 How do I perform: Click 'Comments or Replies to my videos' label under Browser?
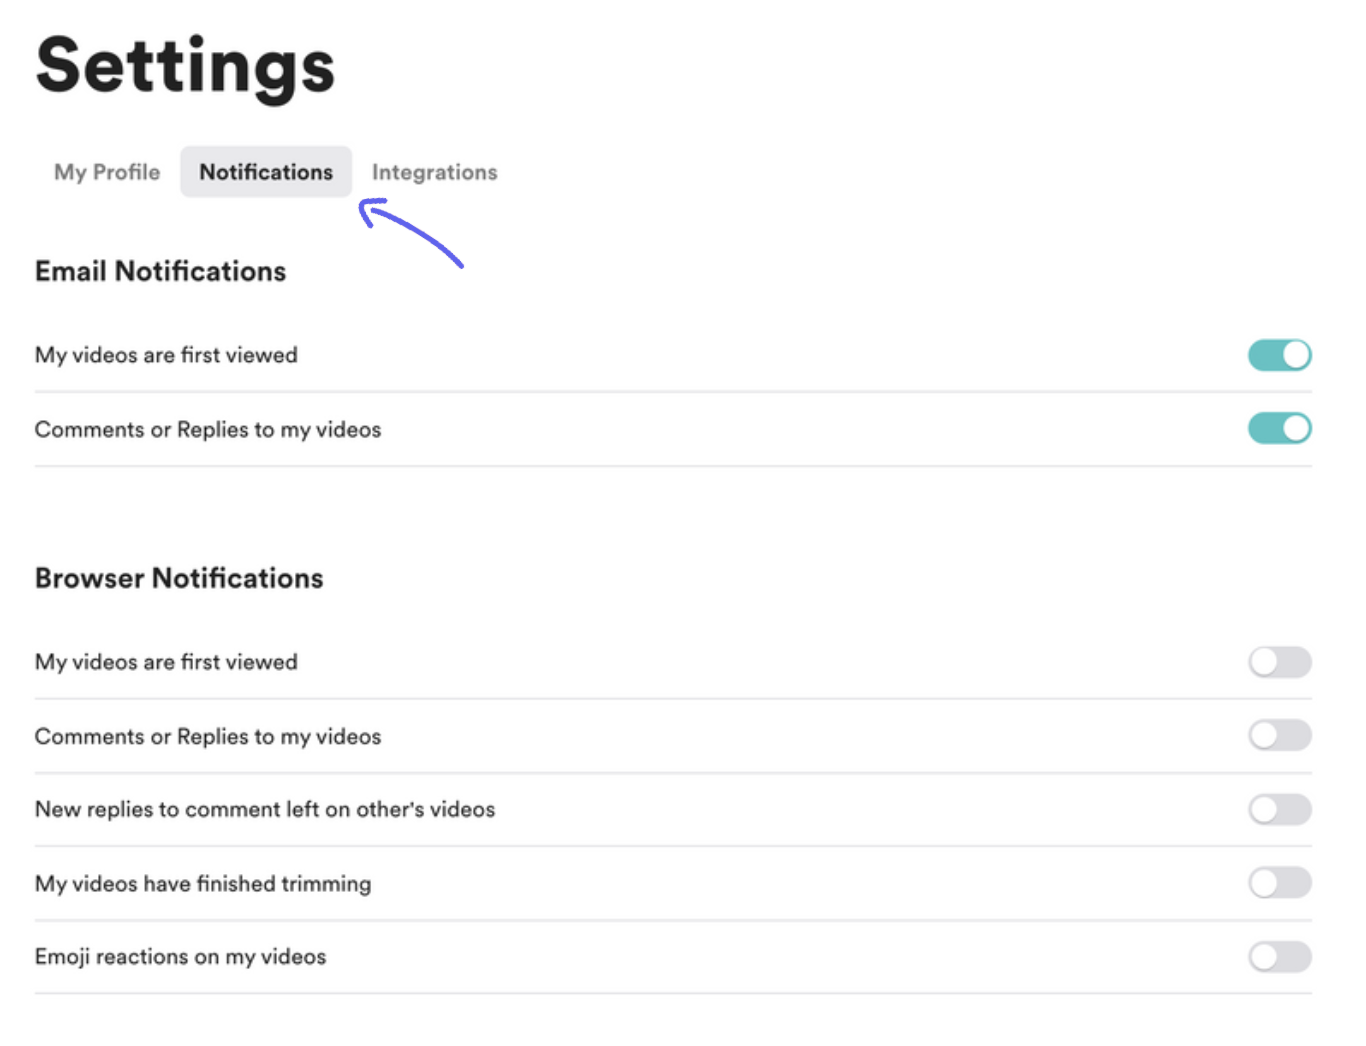coord(208,736)
